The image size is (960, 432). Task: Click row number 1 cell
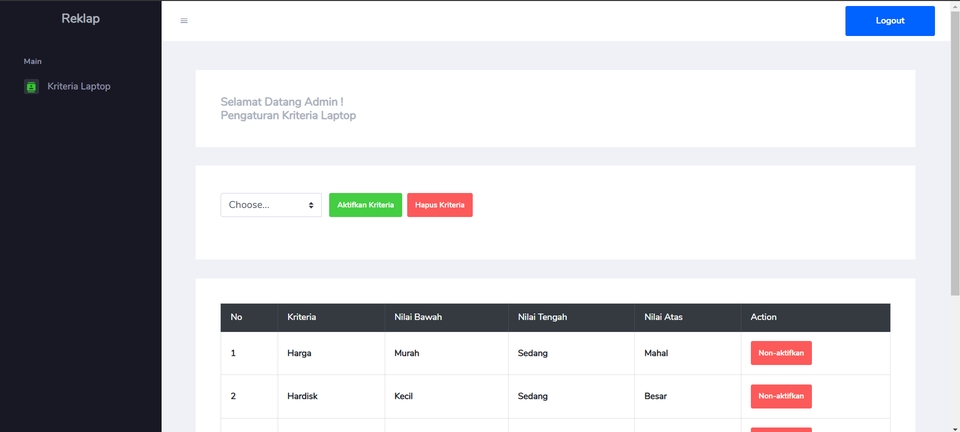pyautogui.click(x=249, y=353)
